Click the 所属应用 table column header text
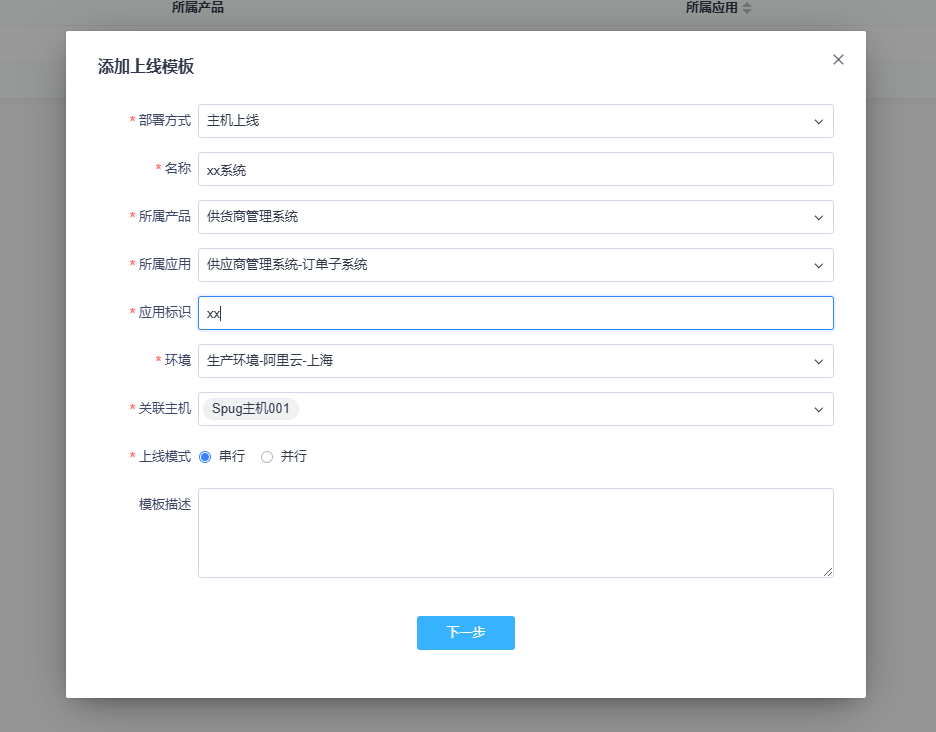Viewport: 936px width, 732px height. coord(711,8)
